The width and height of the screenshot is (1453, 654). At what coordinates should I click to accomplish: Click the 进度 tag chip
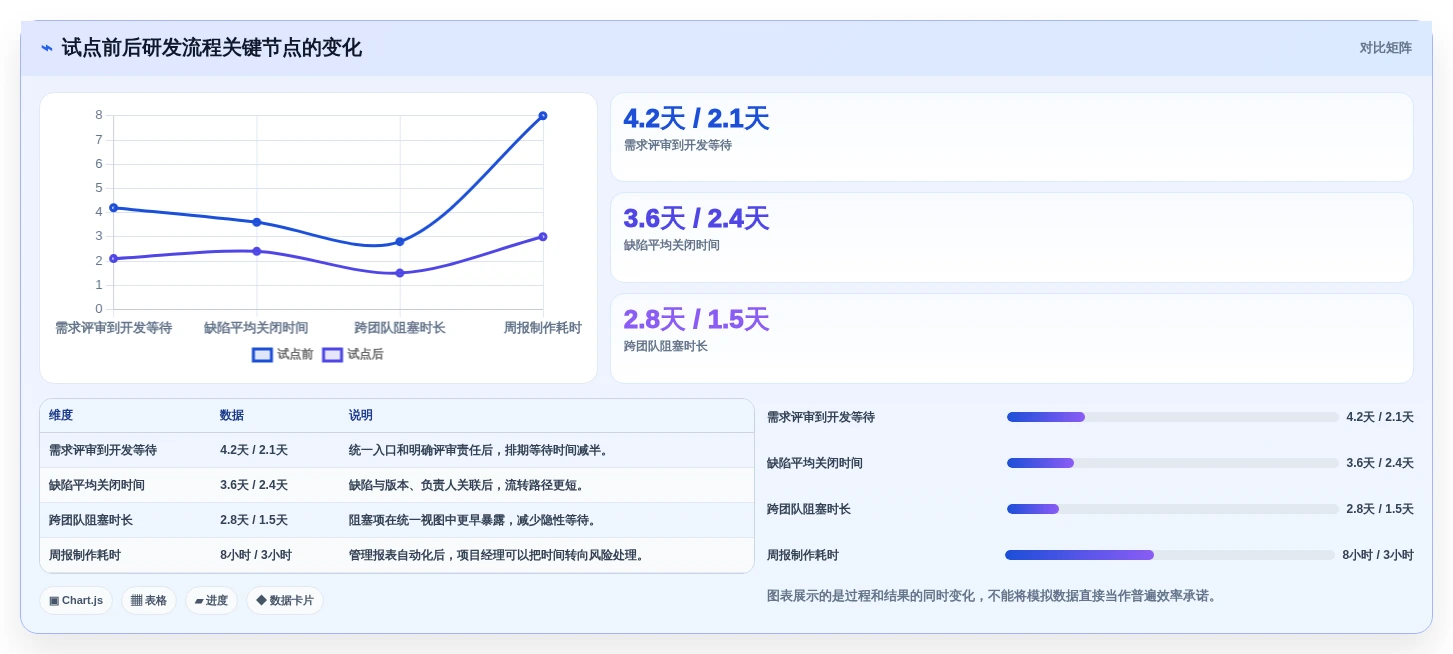(211, 601)
